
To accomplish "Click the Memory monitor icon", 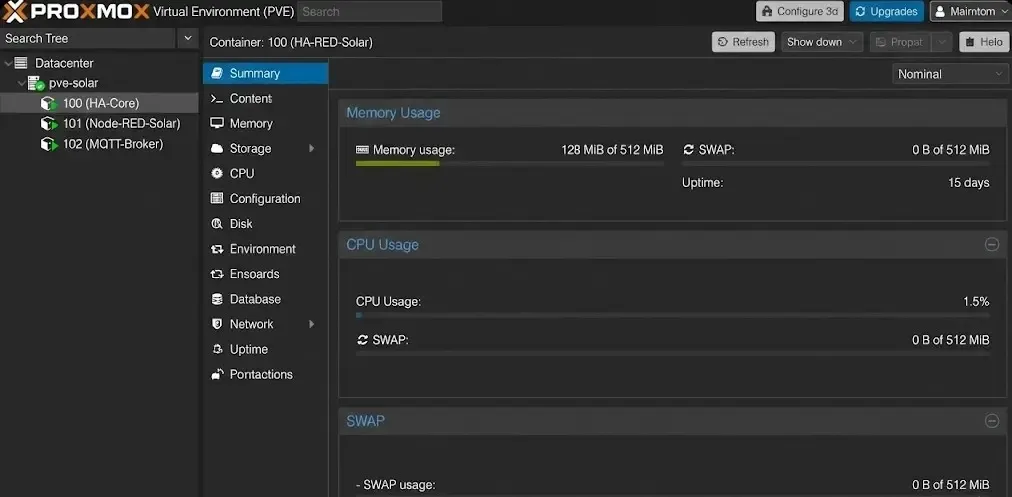I will point(218,123).
